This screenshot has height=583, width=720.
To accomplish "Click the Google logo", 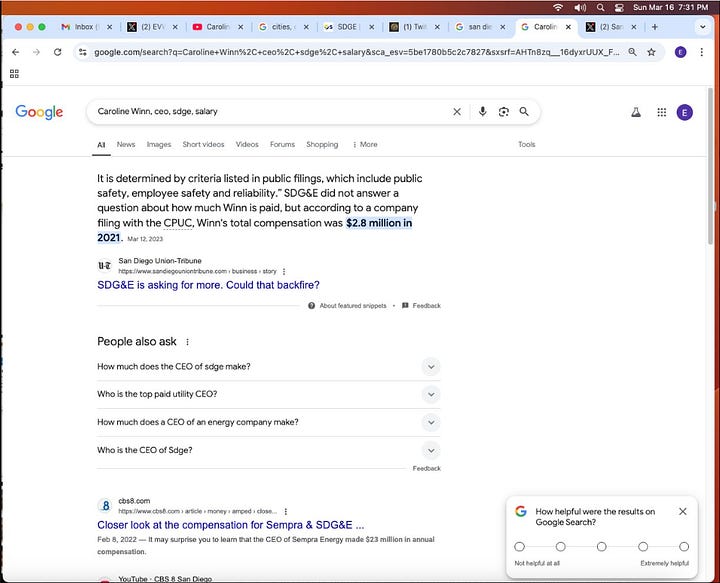I will 39,112.
